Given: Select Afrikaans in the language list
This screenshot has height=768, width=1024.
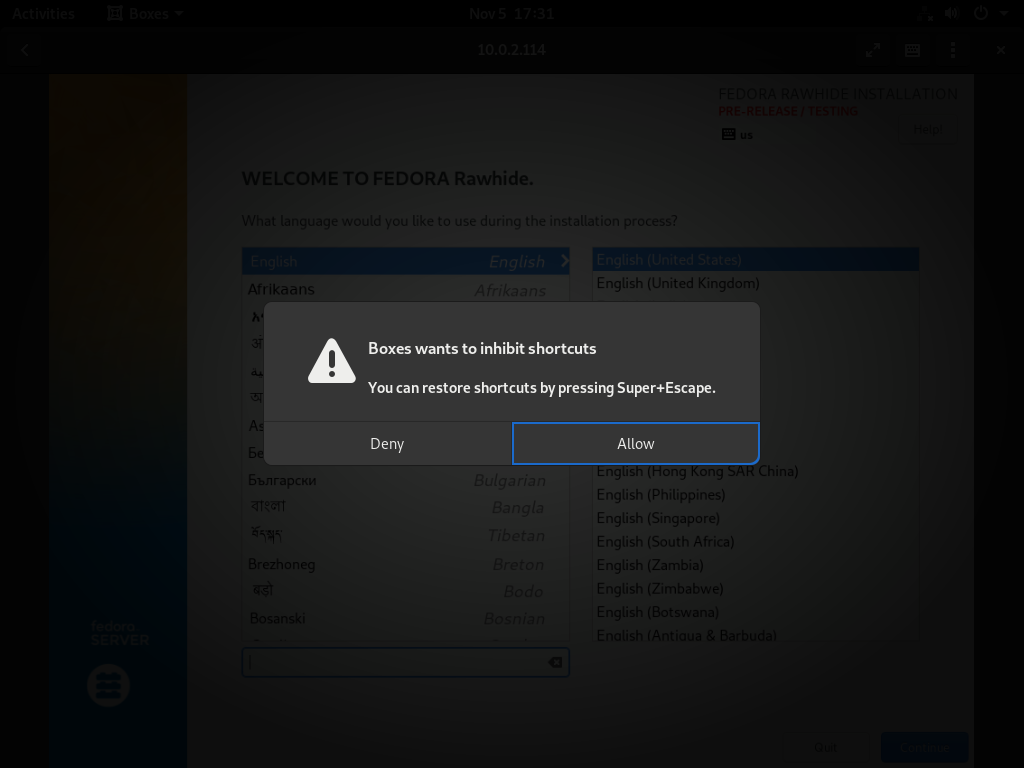Looking at the screenshot, I should coord(406,289).
